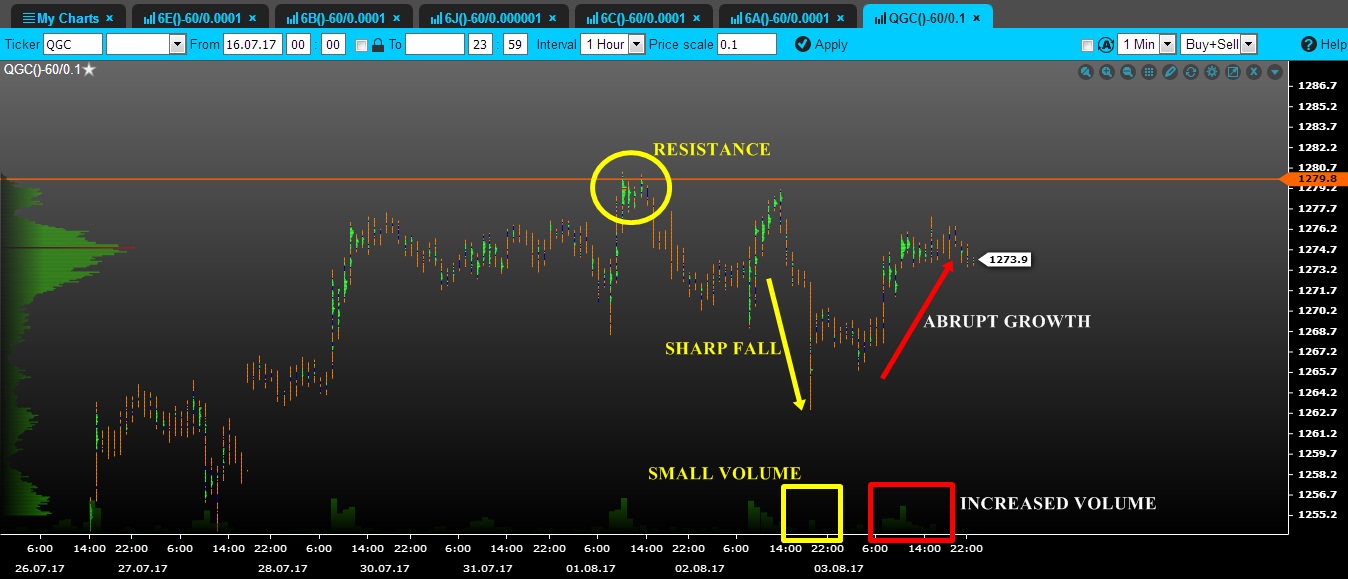Viewport: 1348px width, 579px height.
Task: Refresh the chart data
Action: 1191,72
